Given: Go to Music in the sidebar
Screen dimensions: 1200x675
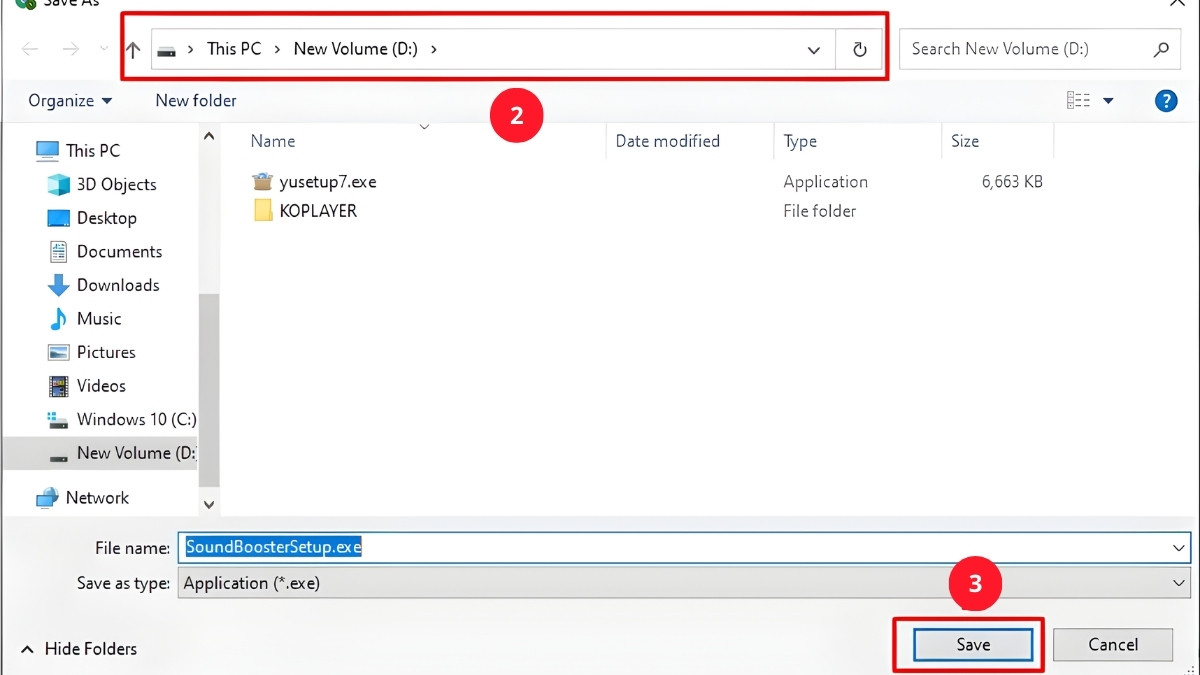Looking at the screenshot, I should coord(98,319).
